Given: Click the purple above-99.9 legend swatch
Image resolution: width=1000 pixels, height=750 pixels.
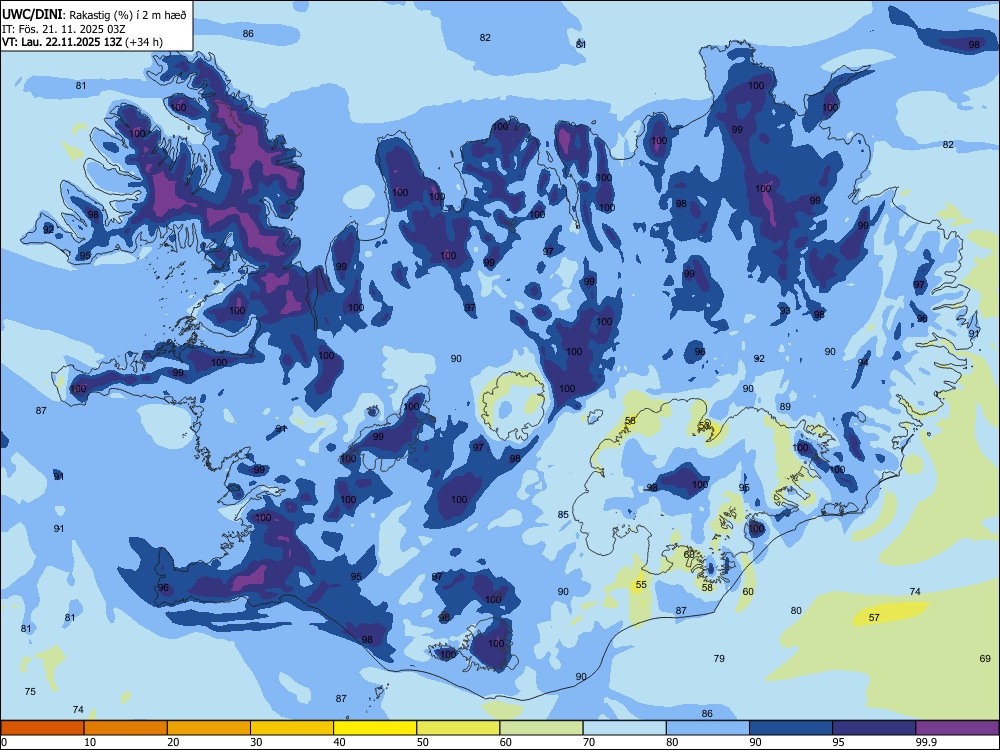Looking at the screenshot, I should [x=957, y=728].
